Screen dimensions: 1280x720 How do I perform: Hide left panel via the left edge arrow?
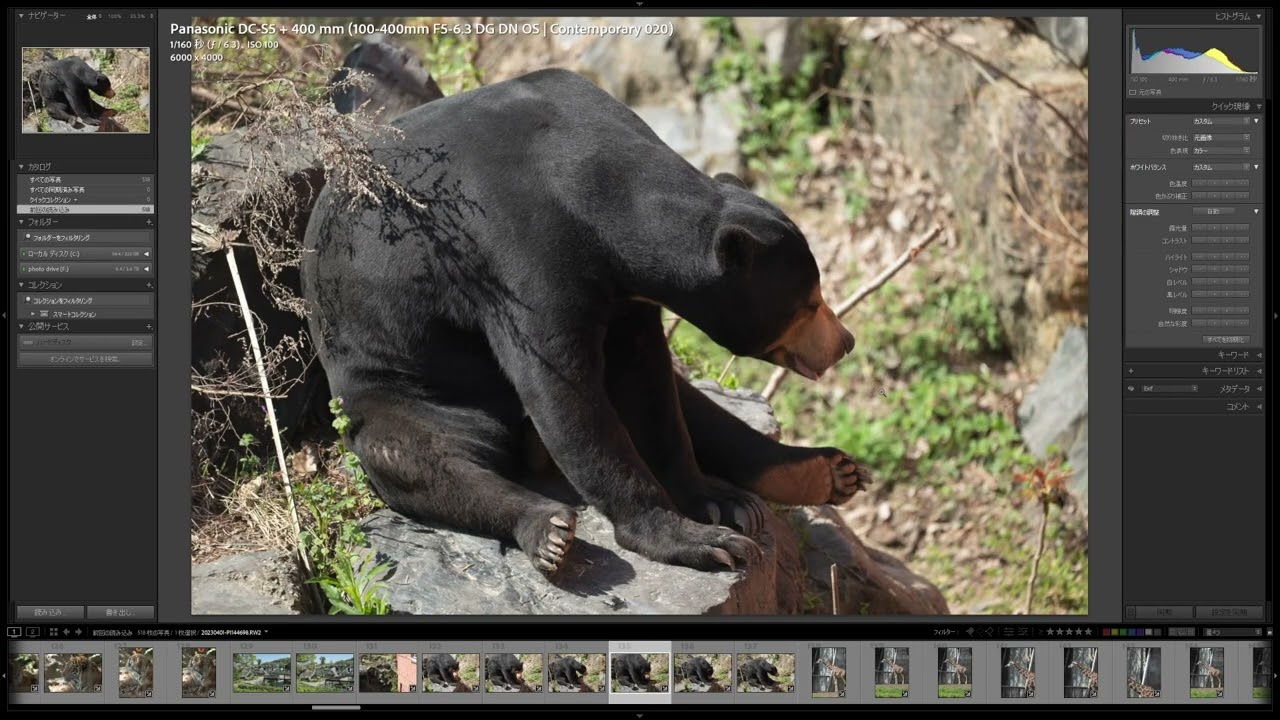click(x=4, y=316)
